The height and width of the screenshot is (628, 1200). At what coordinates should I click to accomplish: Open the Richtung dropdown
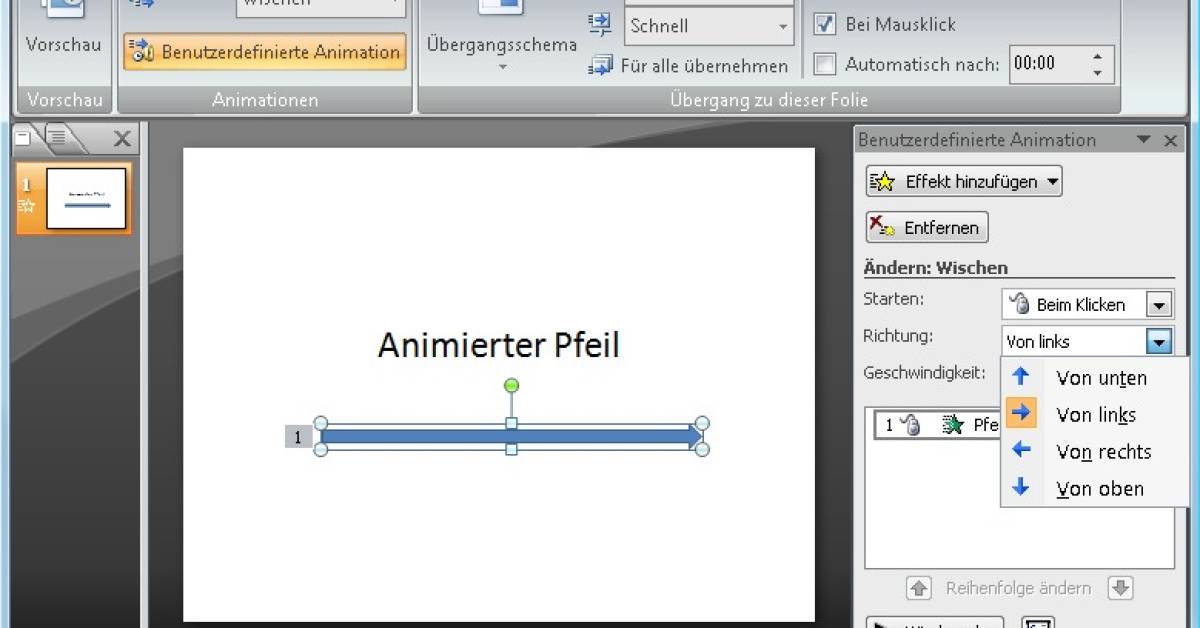coord(1157,341)
